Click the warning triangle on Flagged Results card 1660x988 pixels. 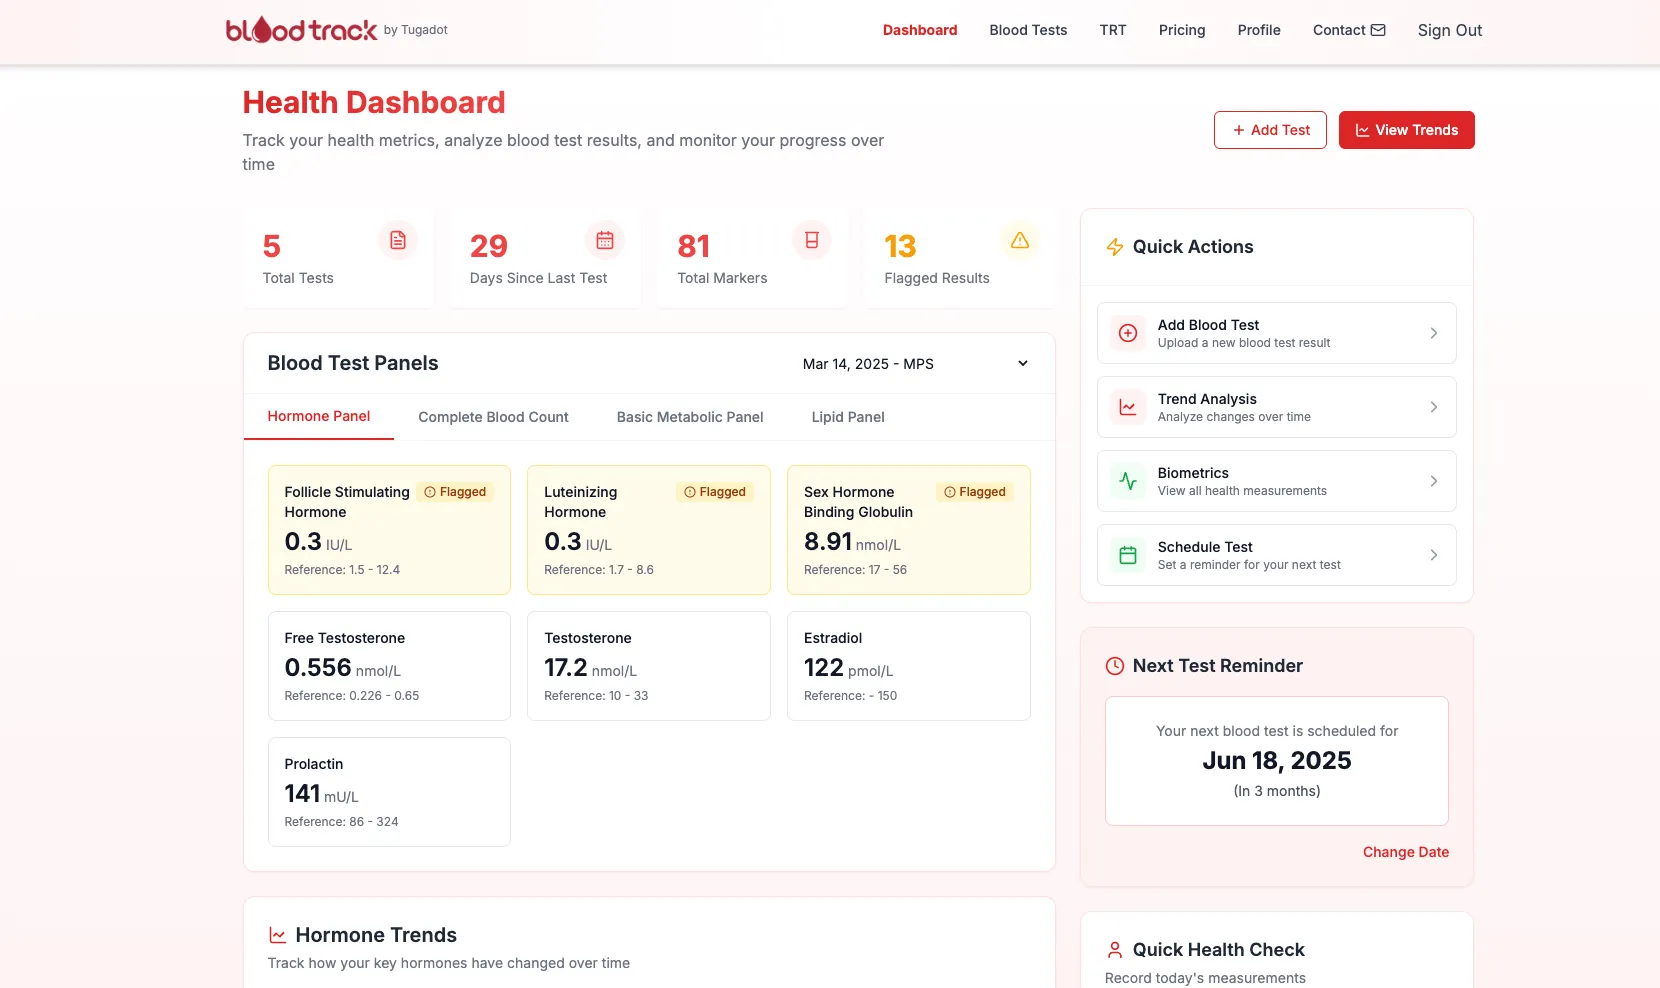pyautogui.click(x=1020, y=240)
